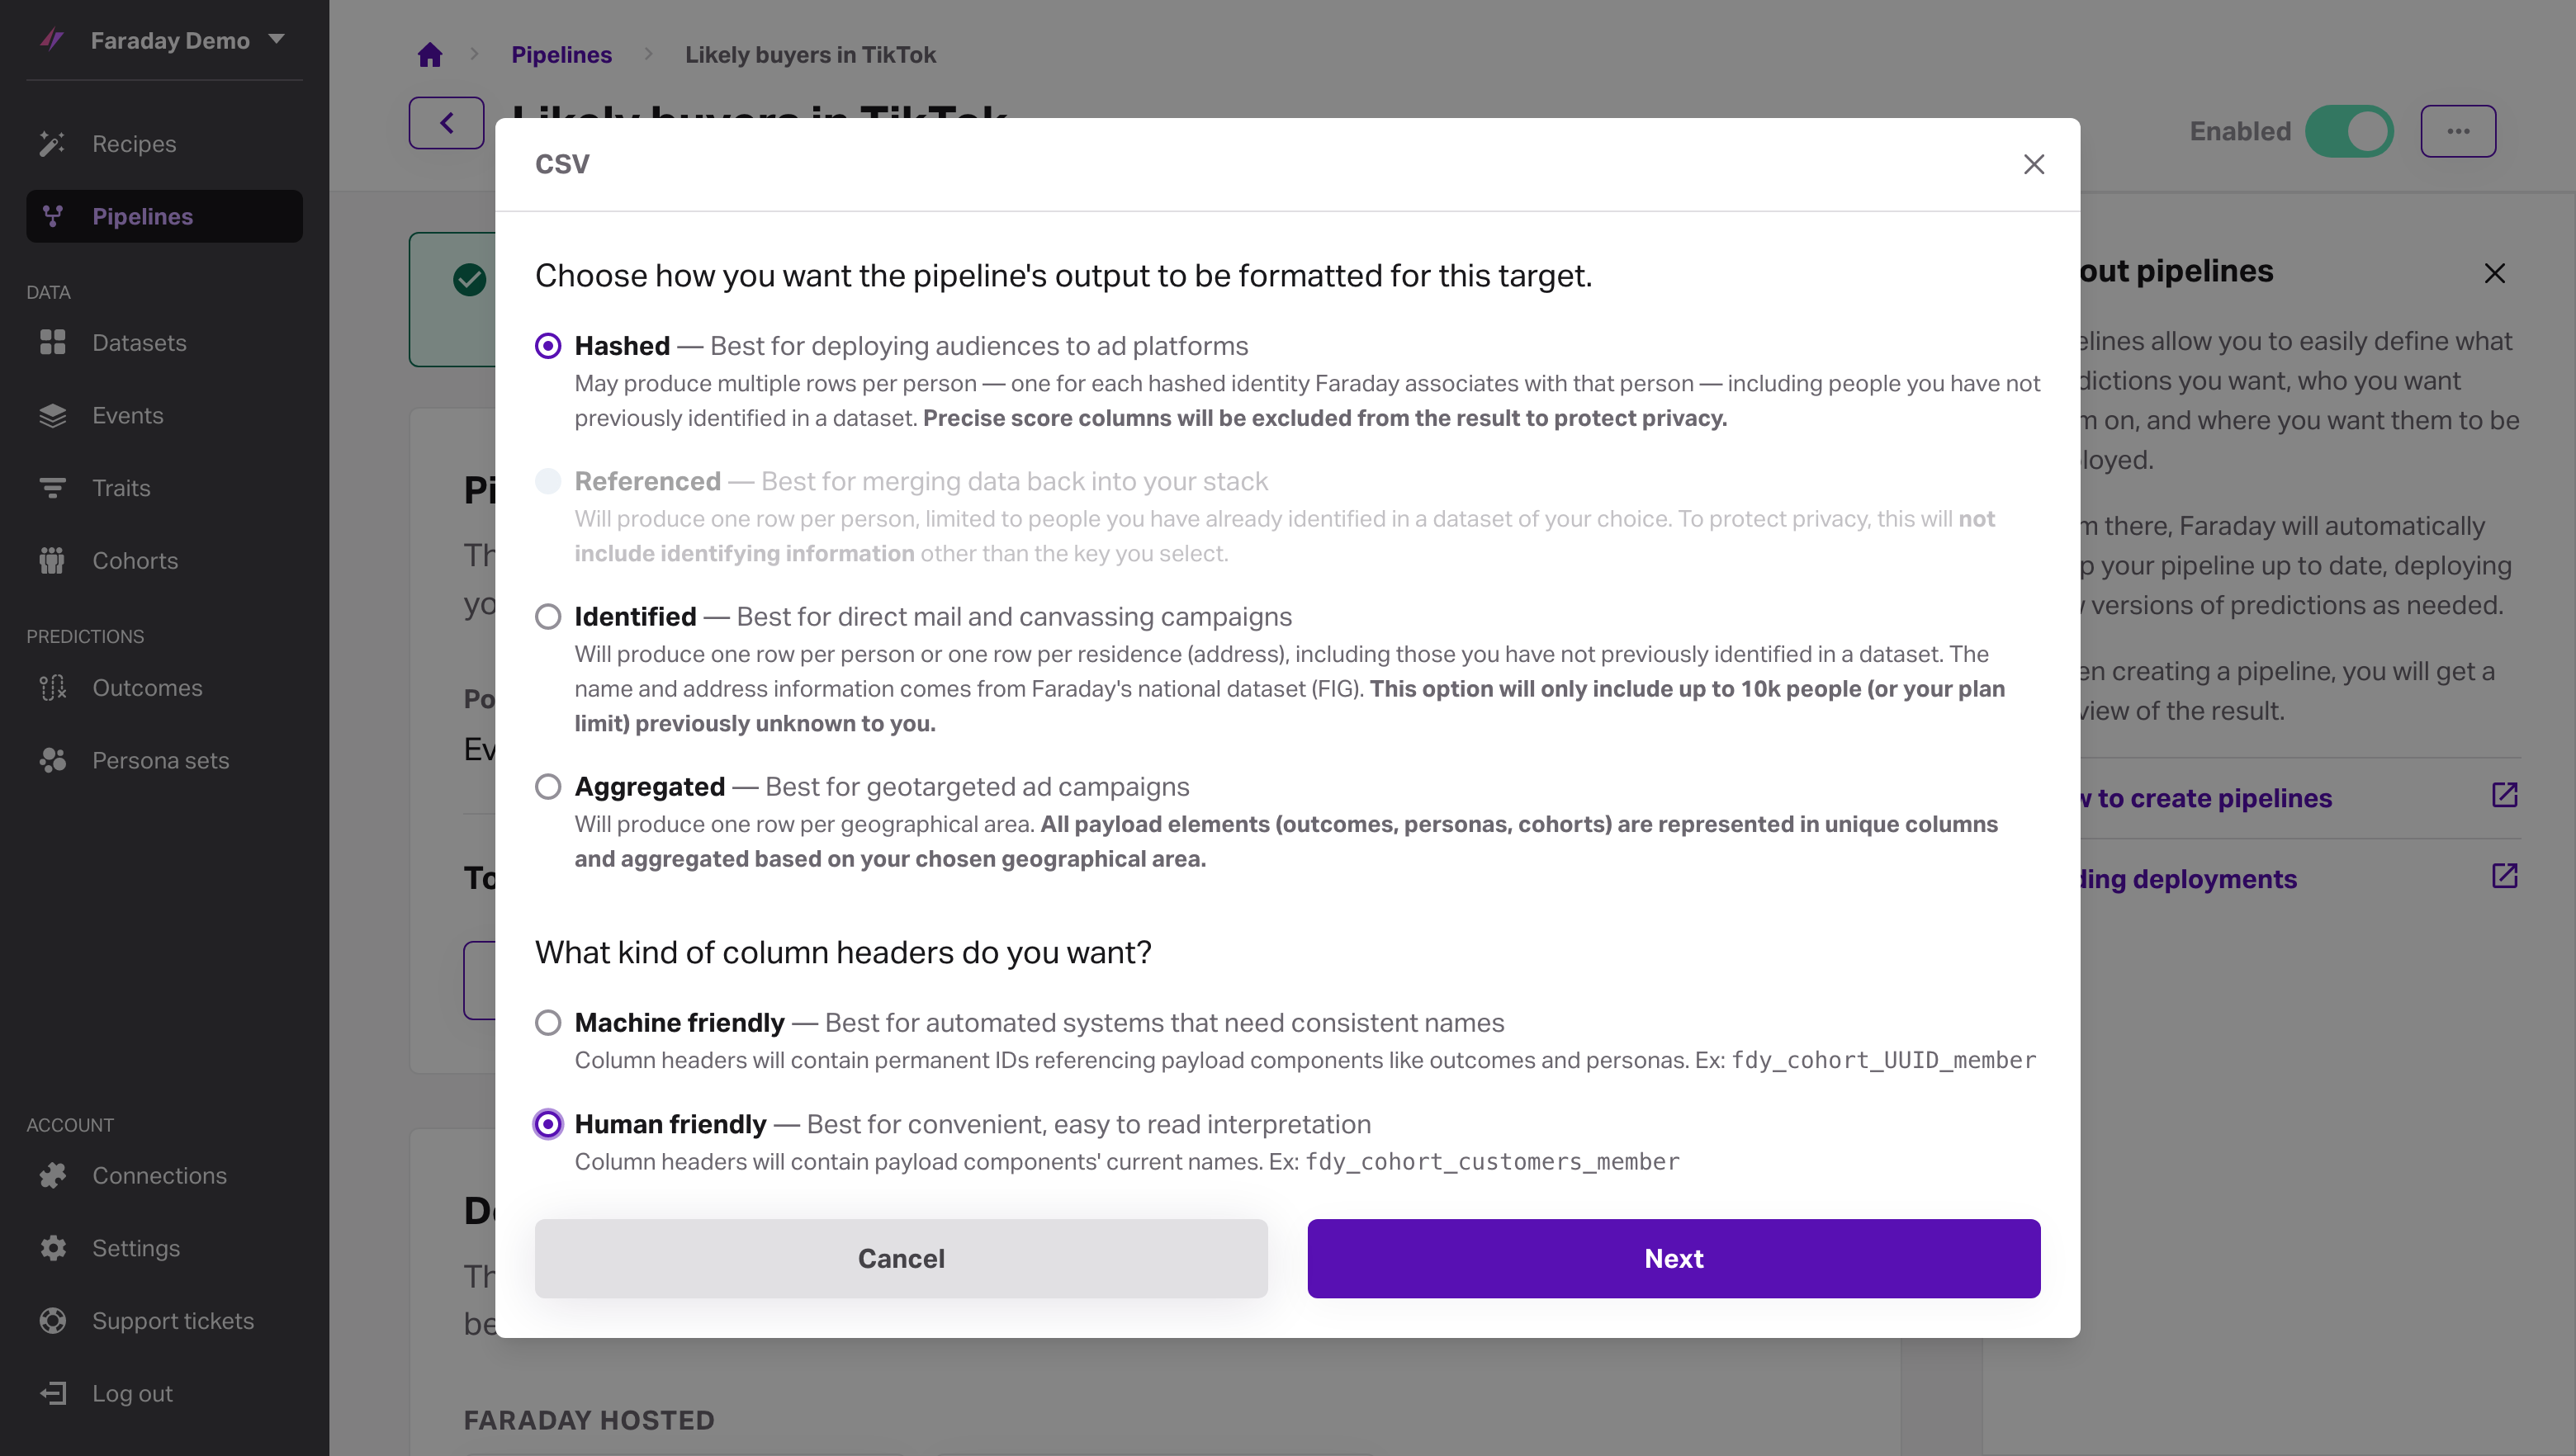Viewport: 2576px width, 1456px height.
Task: Close the CSV dialog
Action: (x=2034, y=164)
